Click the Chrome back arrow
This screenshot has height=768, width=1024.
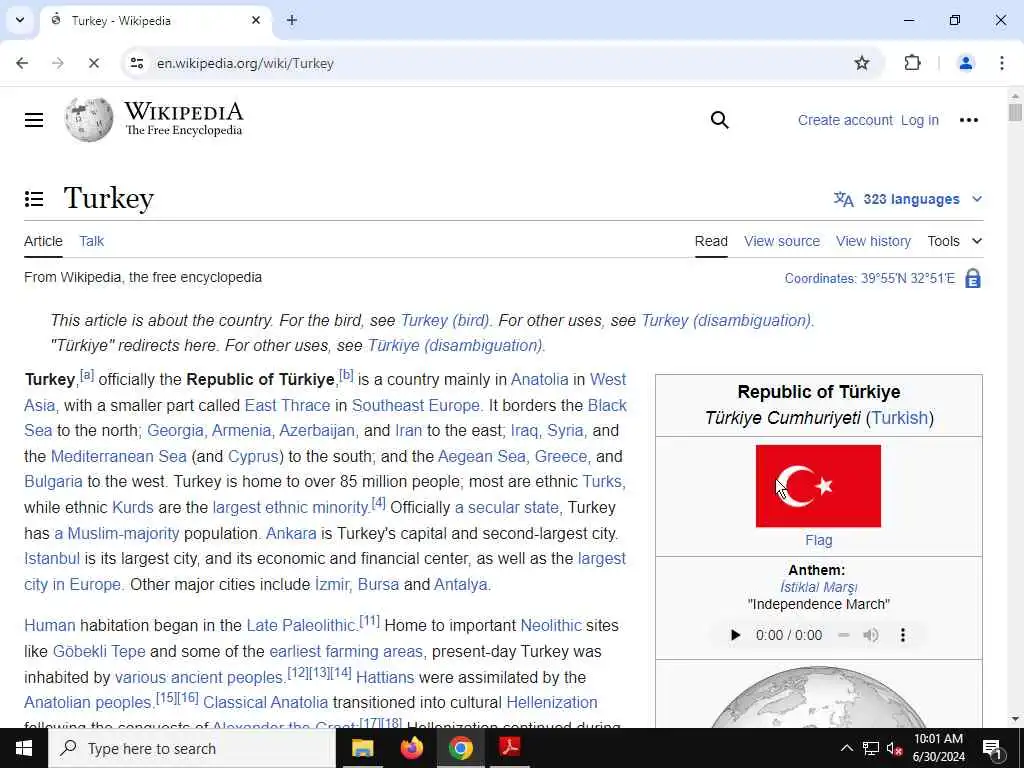(x=22, y=63)
